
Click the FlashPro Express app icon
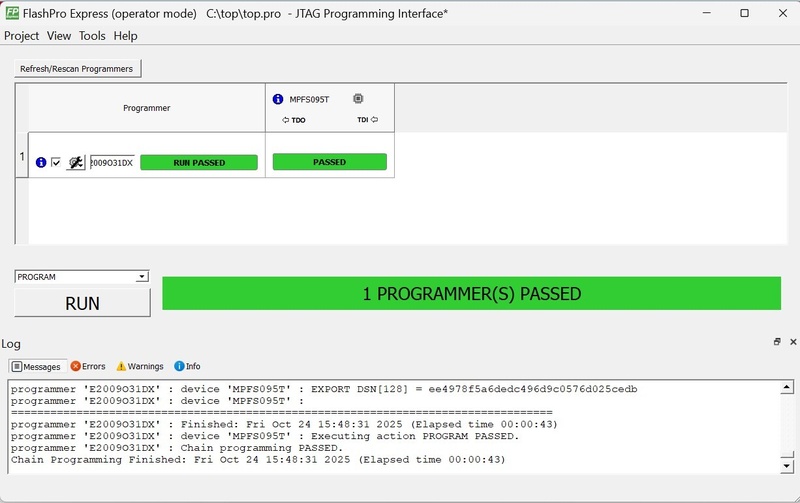[x=12, y=13]
